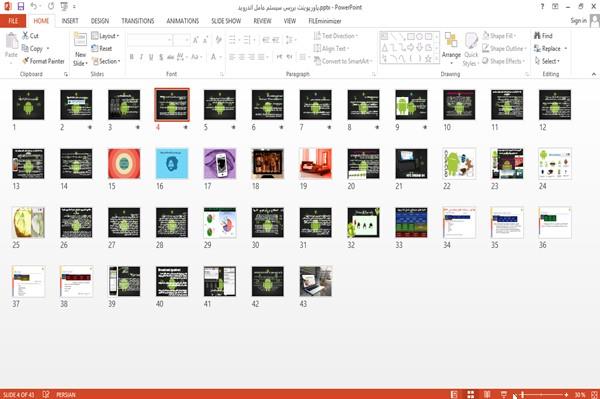Select the Format Painter tool
This screenshot has width=600, height=399.
tap(43, 61)
